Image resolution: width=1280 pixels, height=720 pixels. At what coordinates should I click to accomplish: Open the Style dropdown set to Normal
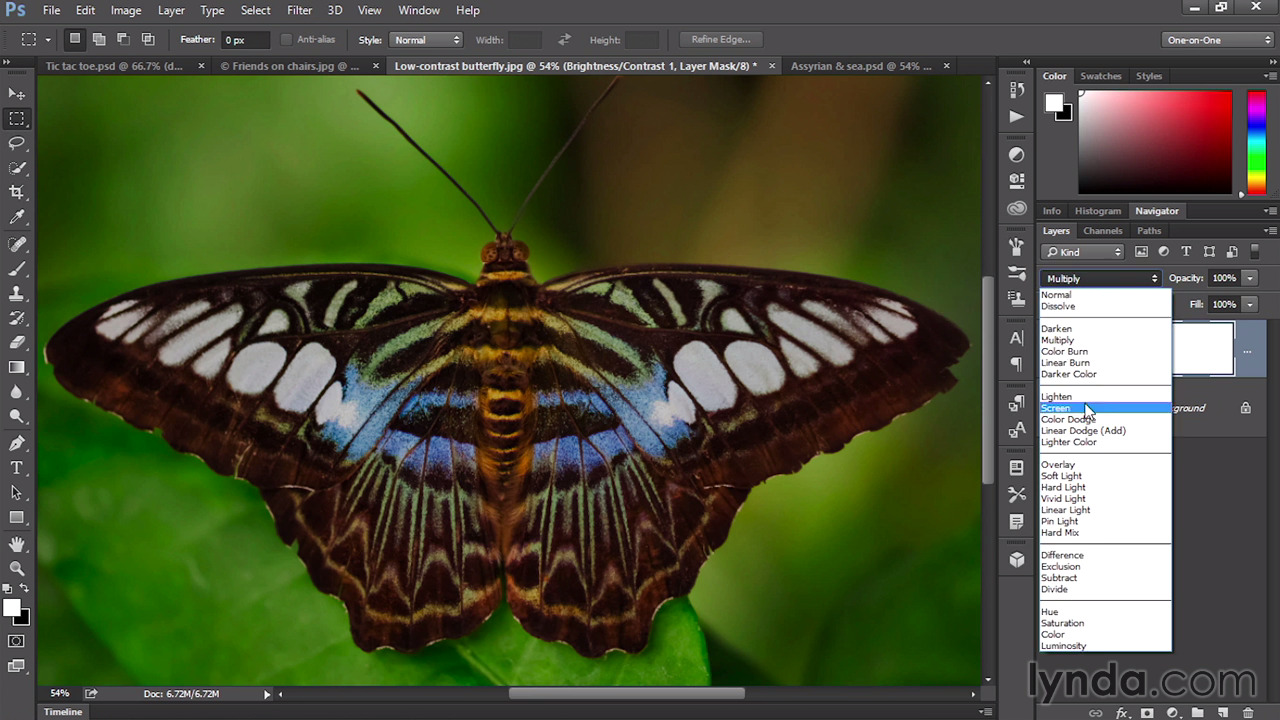tap(426, 40)
